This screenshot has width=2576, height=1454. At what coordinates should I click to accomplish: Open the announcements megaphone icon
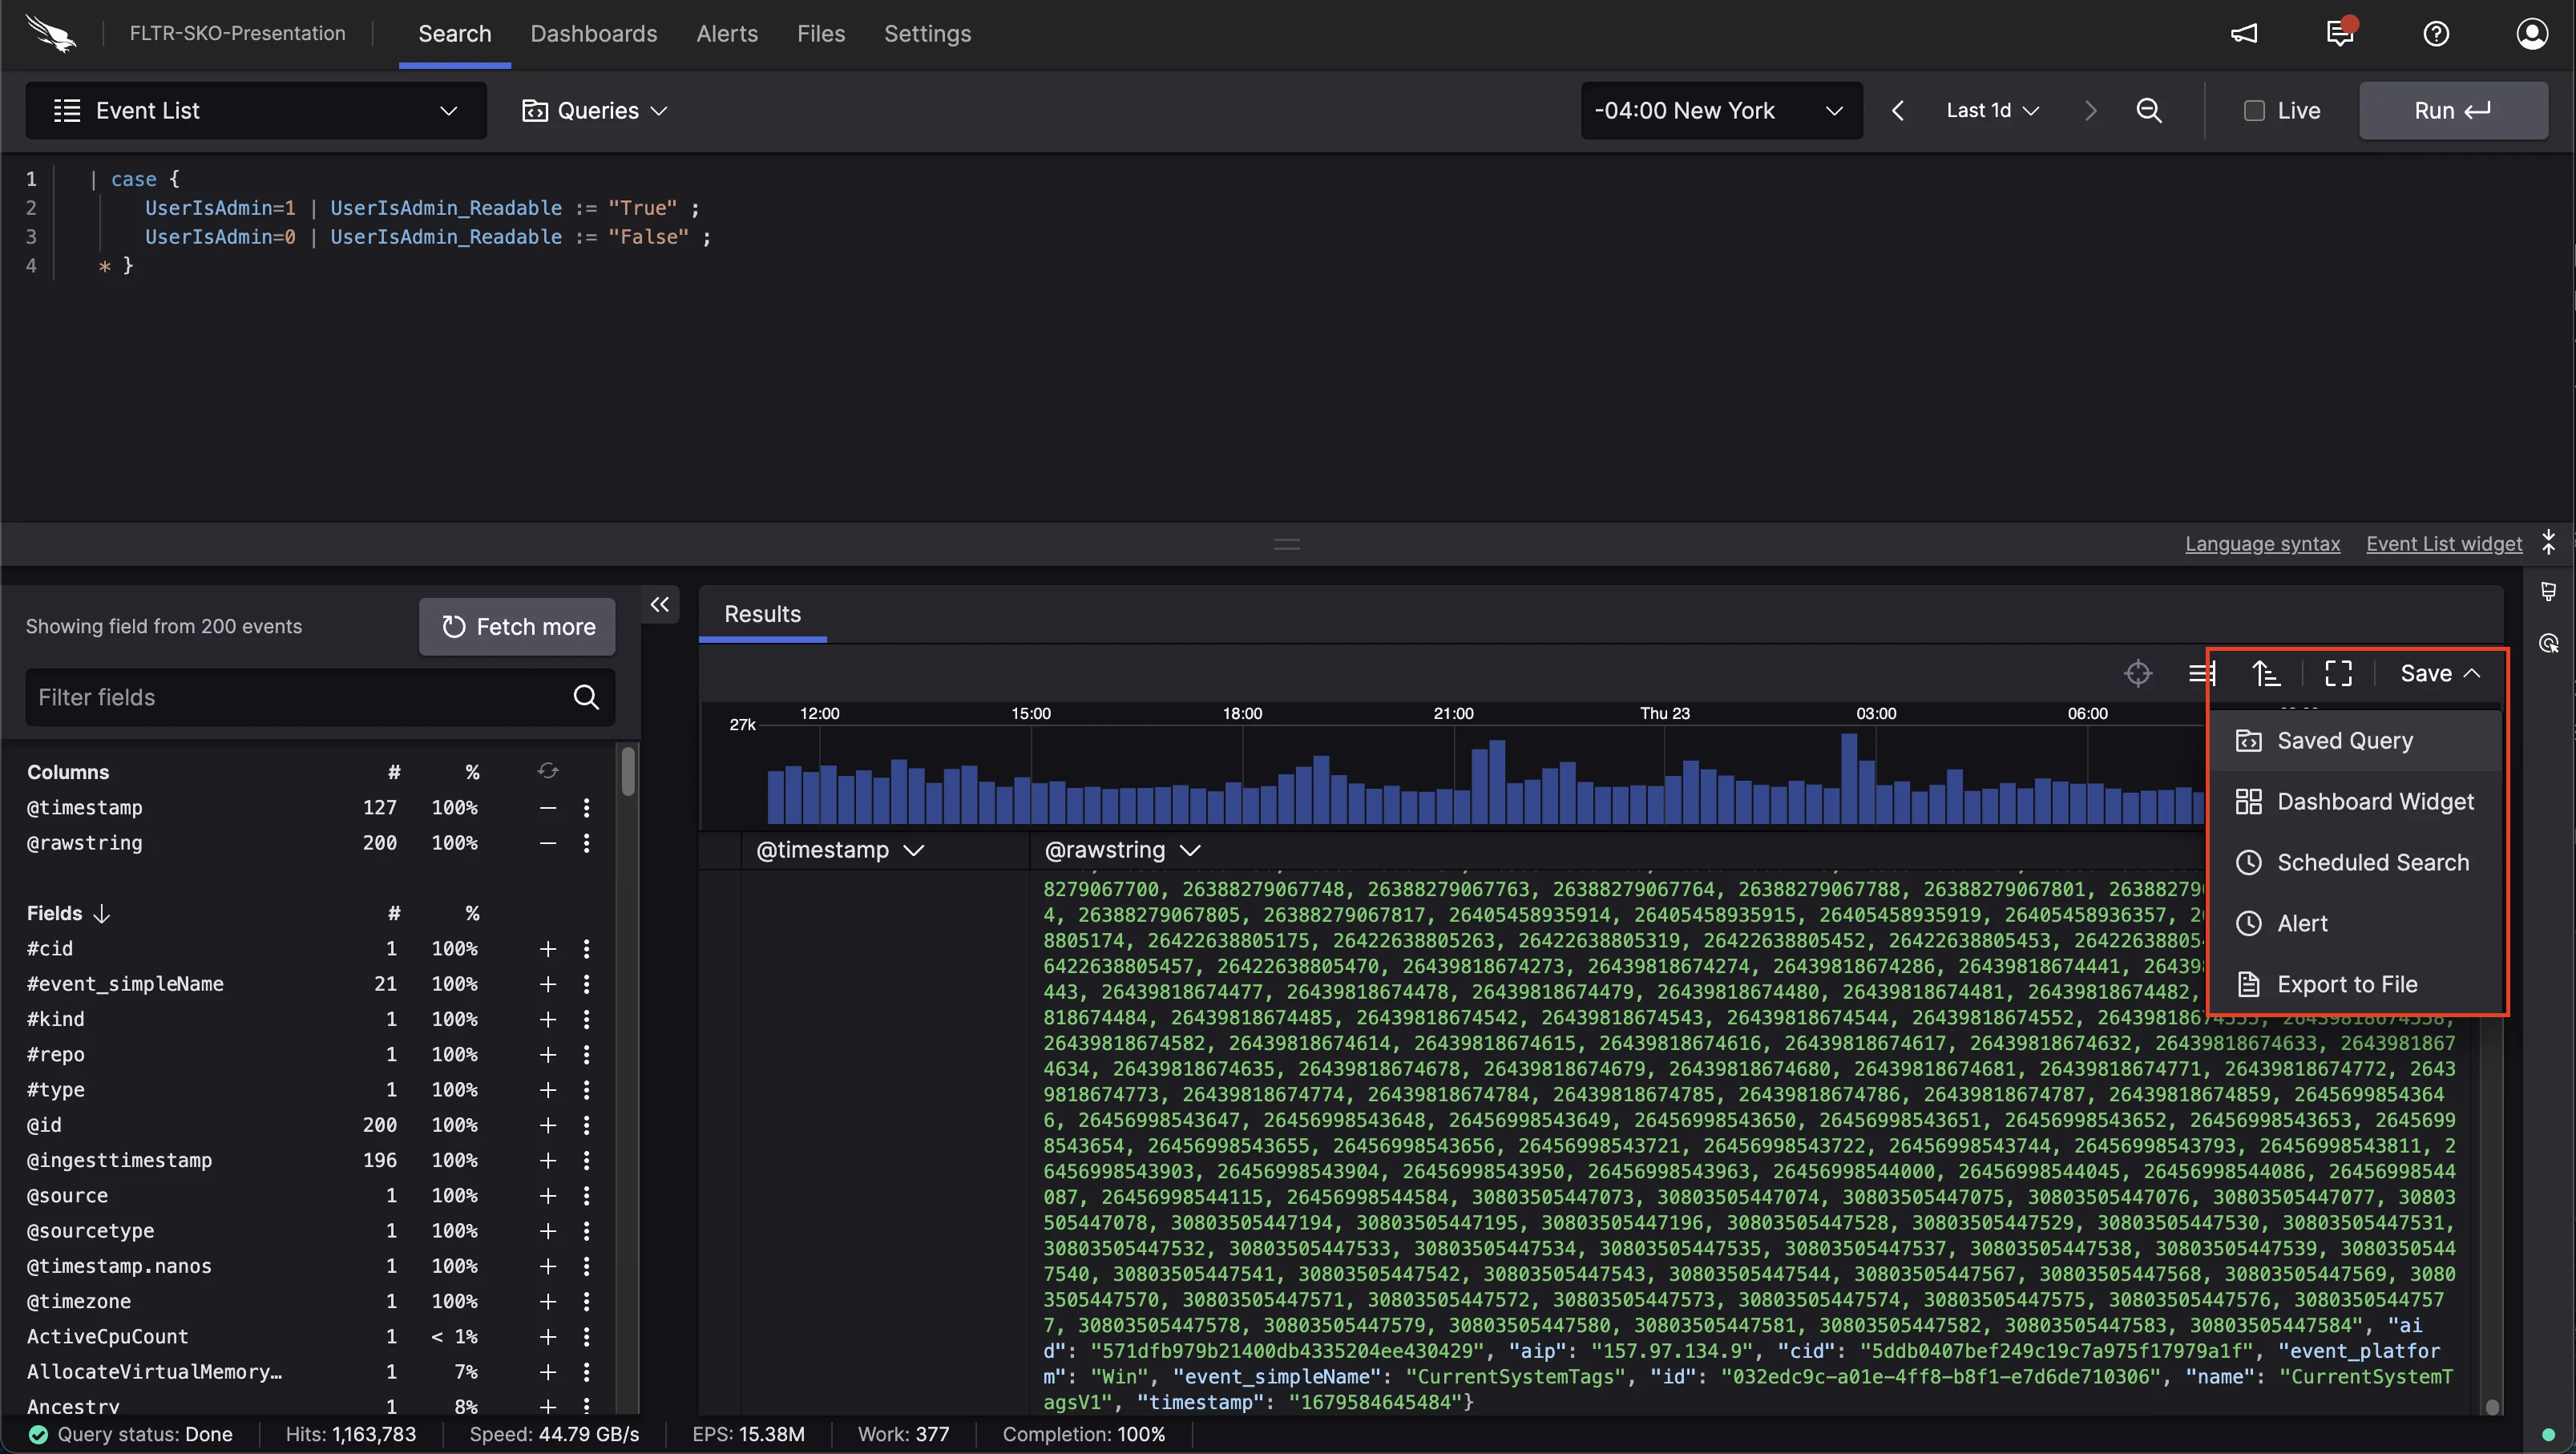pyautogui.click(x=2243, y=33)
